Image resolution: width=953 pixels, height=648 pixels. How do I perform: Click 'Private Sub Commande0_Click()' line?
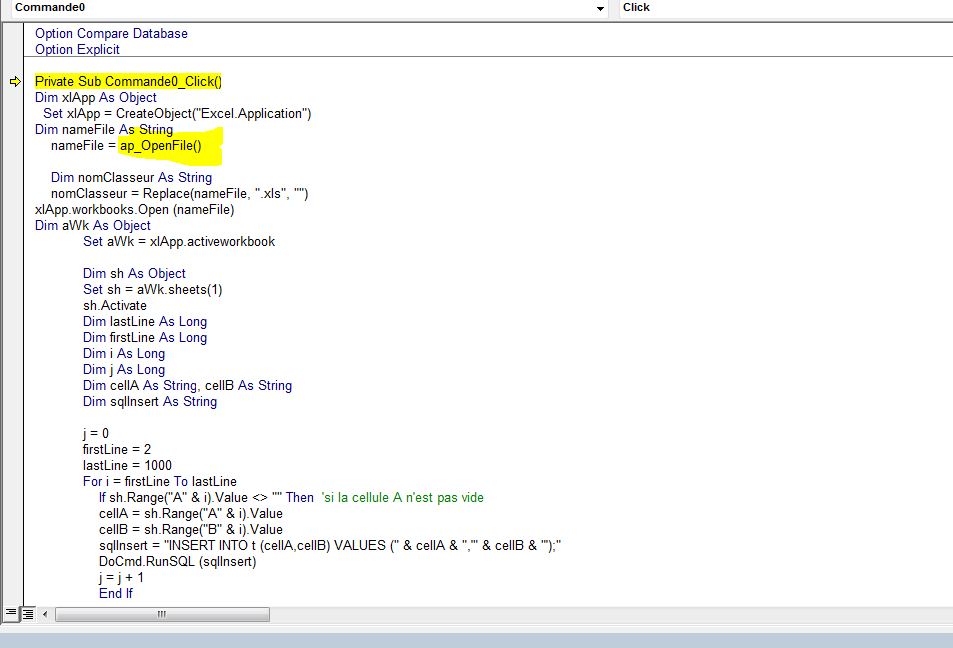point(128,81)
